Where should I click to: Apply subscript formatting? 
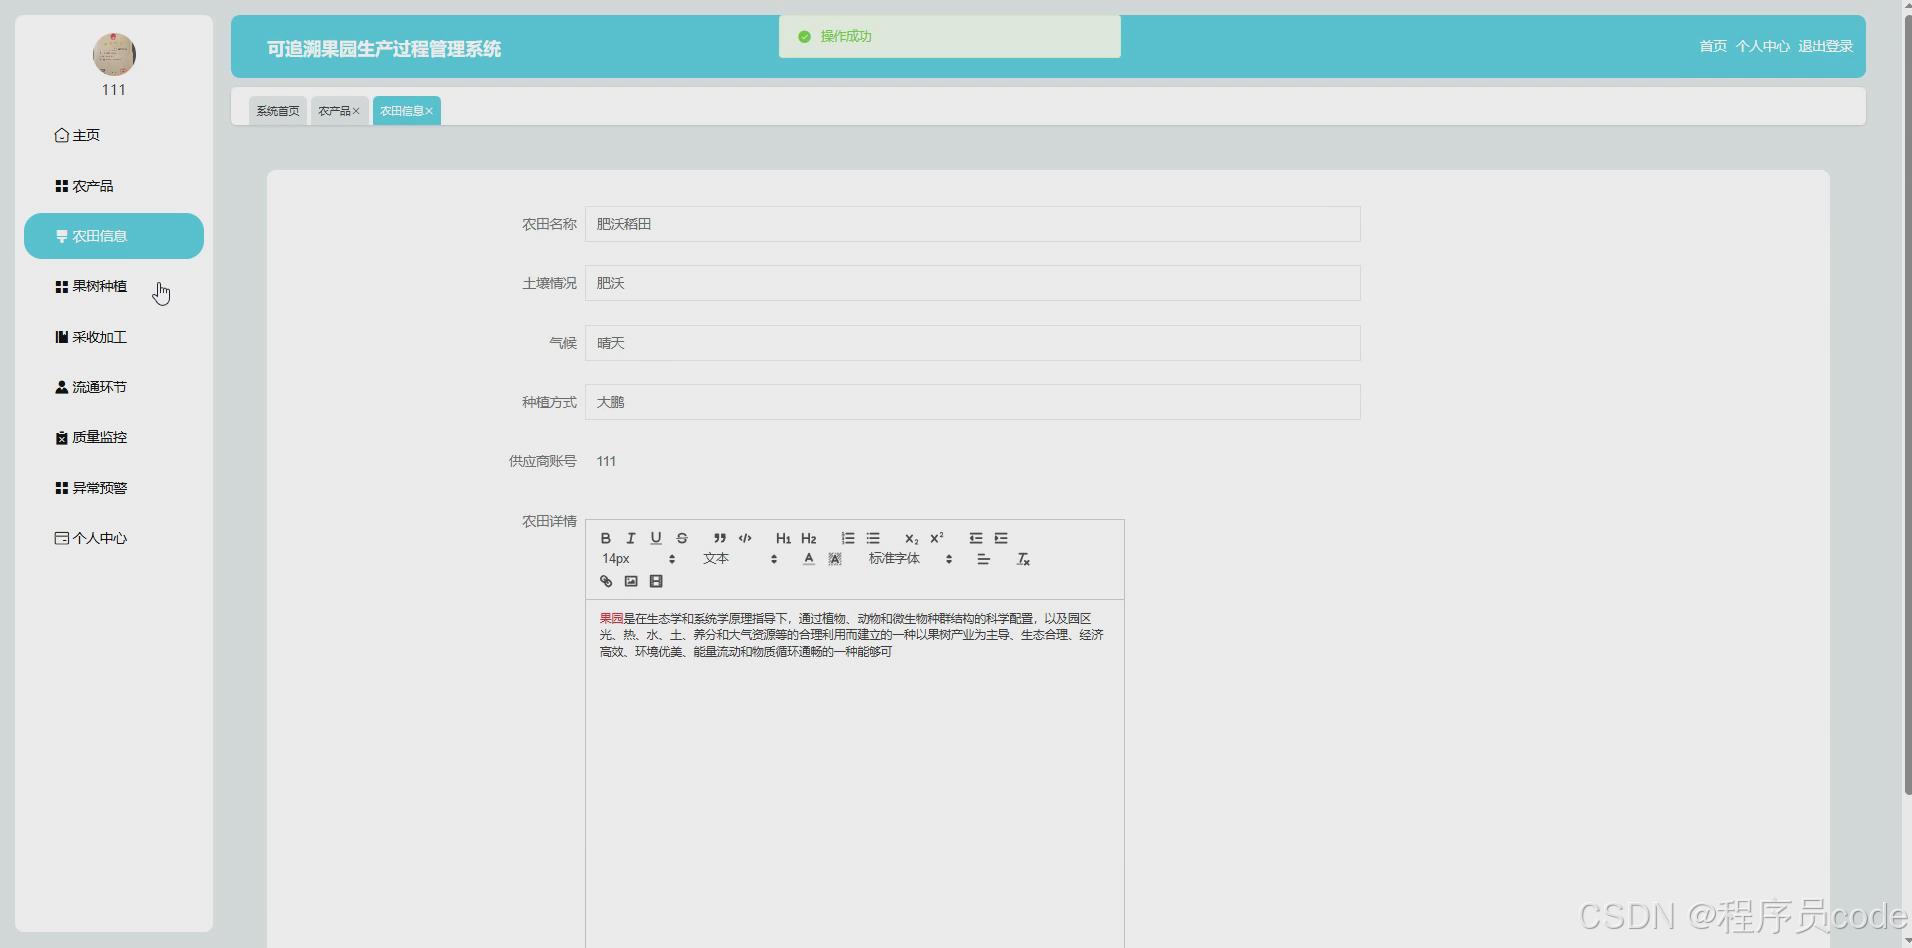tap(911, 538)
